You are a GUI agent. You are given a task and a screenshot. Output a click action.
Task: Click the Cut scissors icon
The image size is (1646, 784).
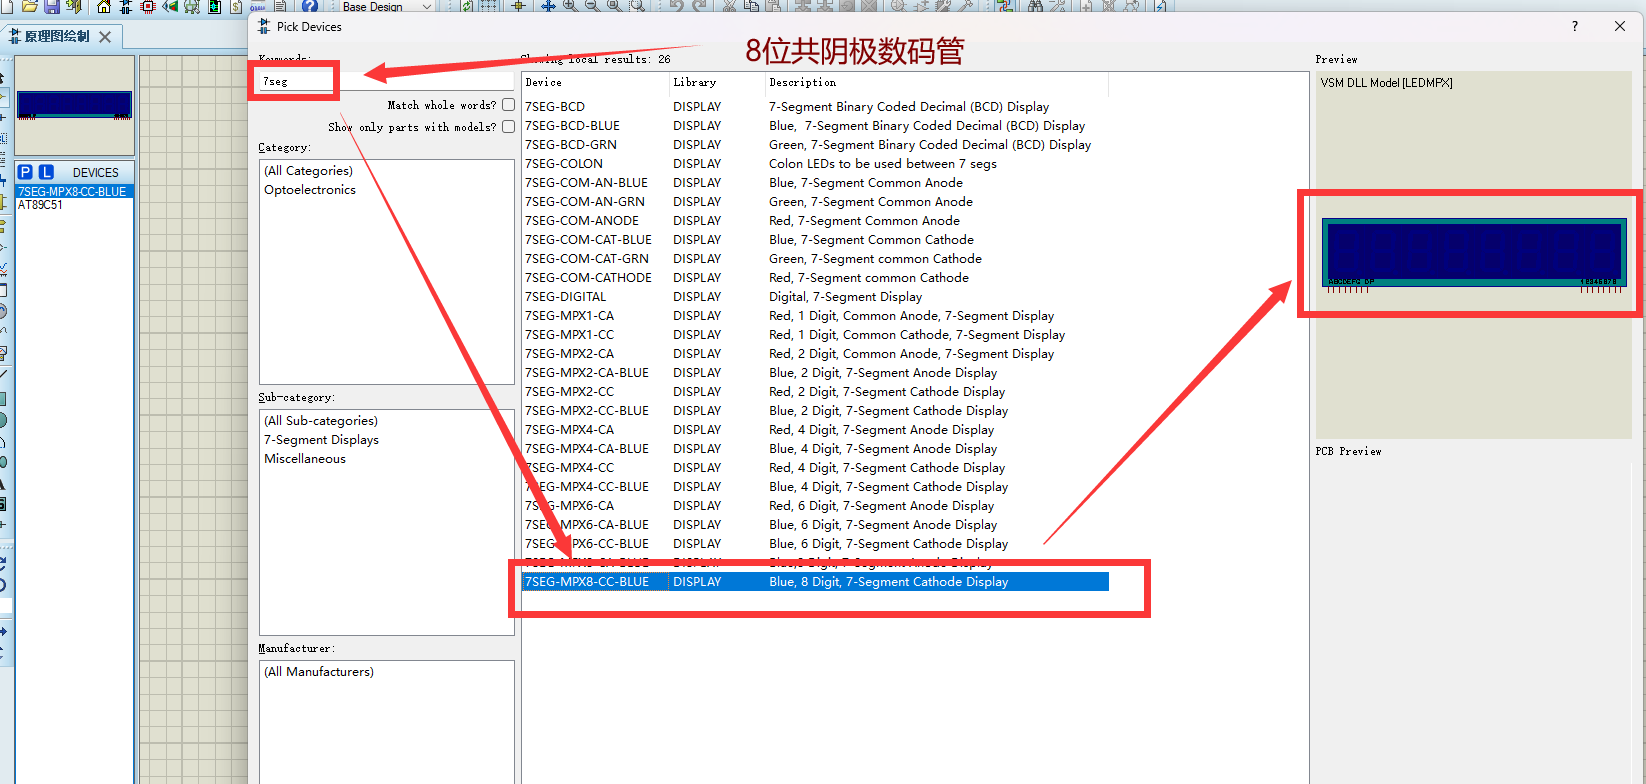click(729, 6)
